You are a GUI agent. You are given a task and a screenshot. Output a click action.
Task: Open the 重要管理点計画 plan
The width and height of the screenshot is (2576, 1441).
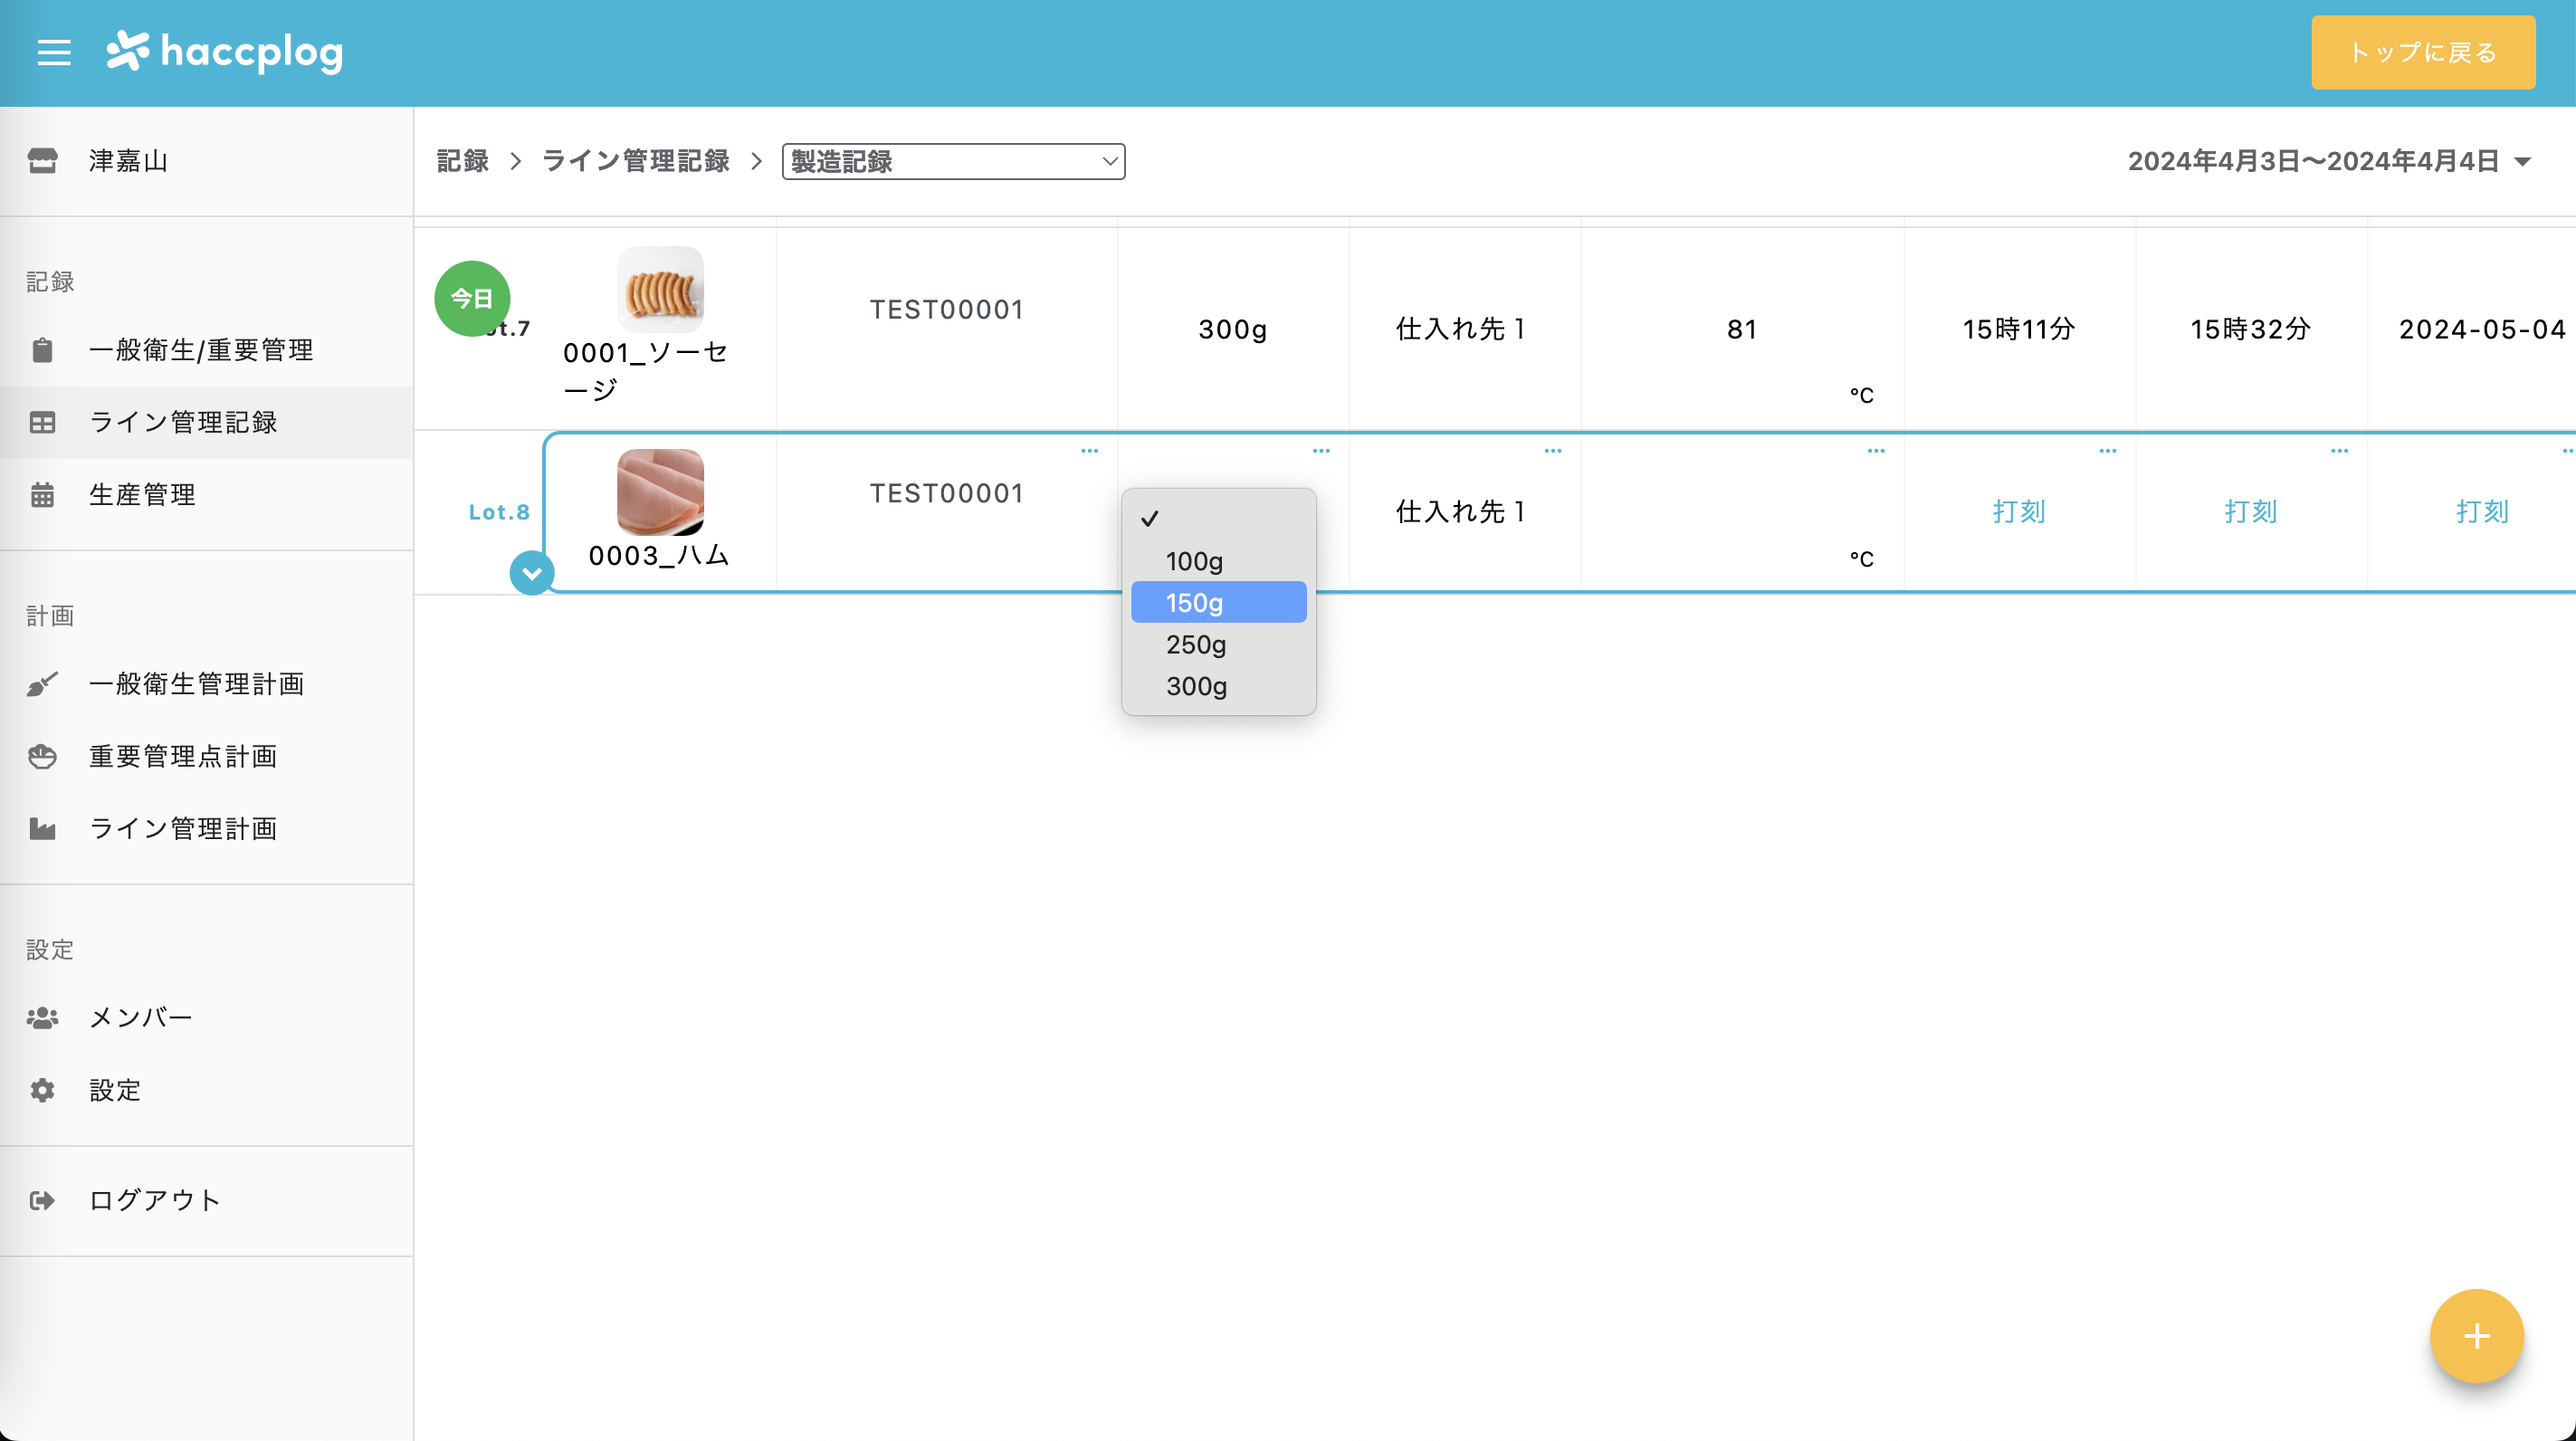[183, 757]
